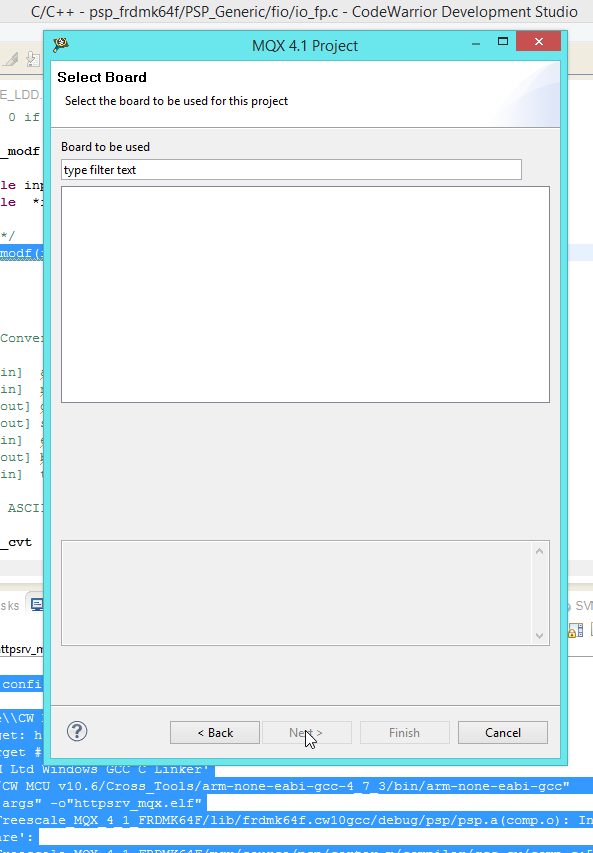Click the scroll lock icon in console toolbar

tap(575, 632)
